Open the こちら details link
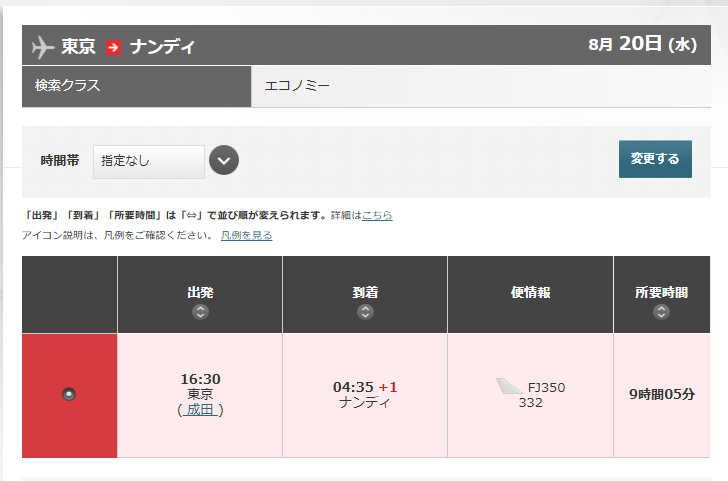This screenshot has height=481, width=728. (377, 215)
